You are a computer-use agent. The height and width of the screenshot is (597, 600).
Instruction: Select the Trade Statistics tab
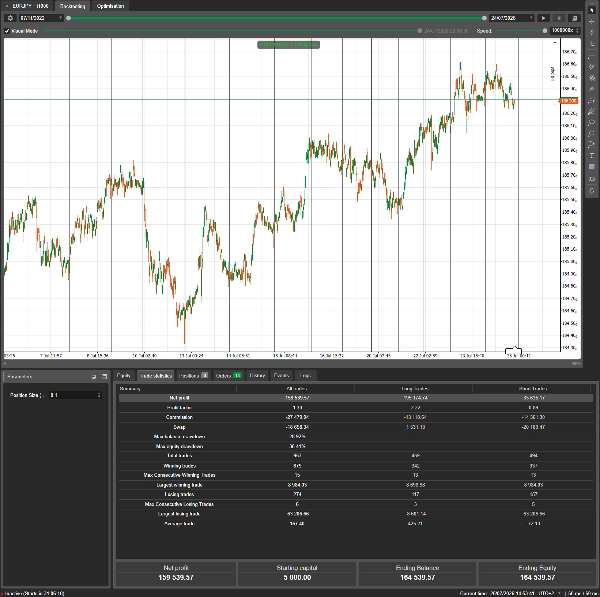[155, 375]
